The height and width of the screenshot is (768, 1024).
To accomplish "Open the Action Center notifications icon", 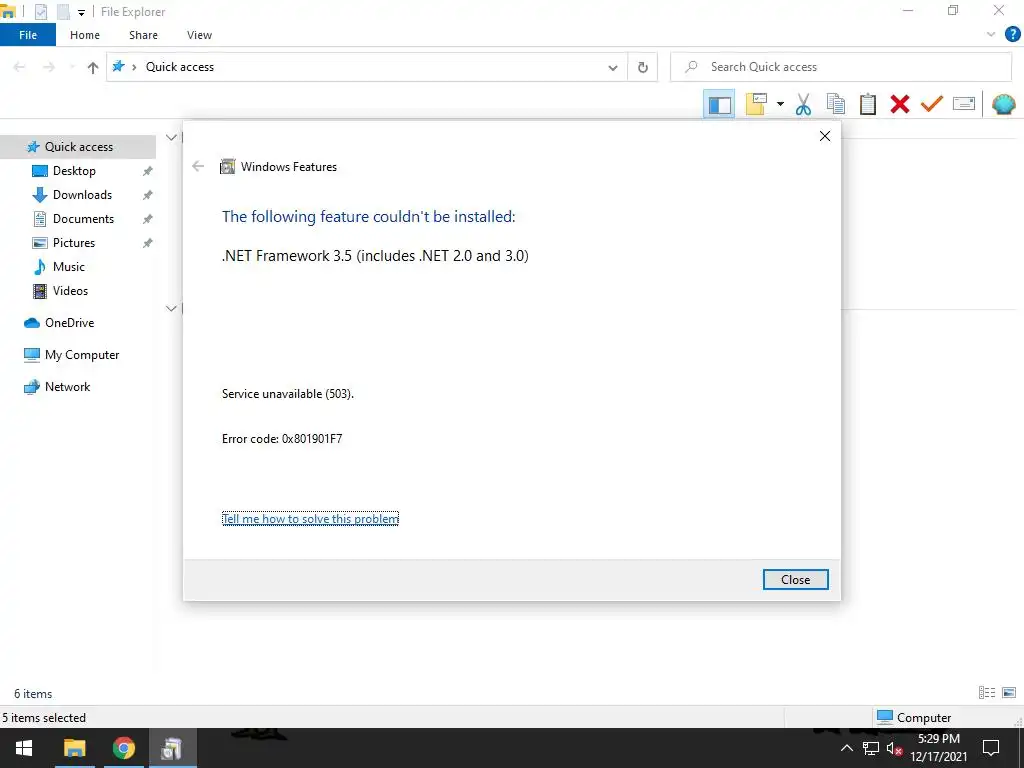I will (x=991, y=748).
